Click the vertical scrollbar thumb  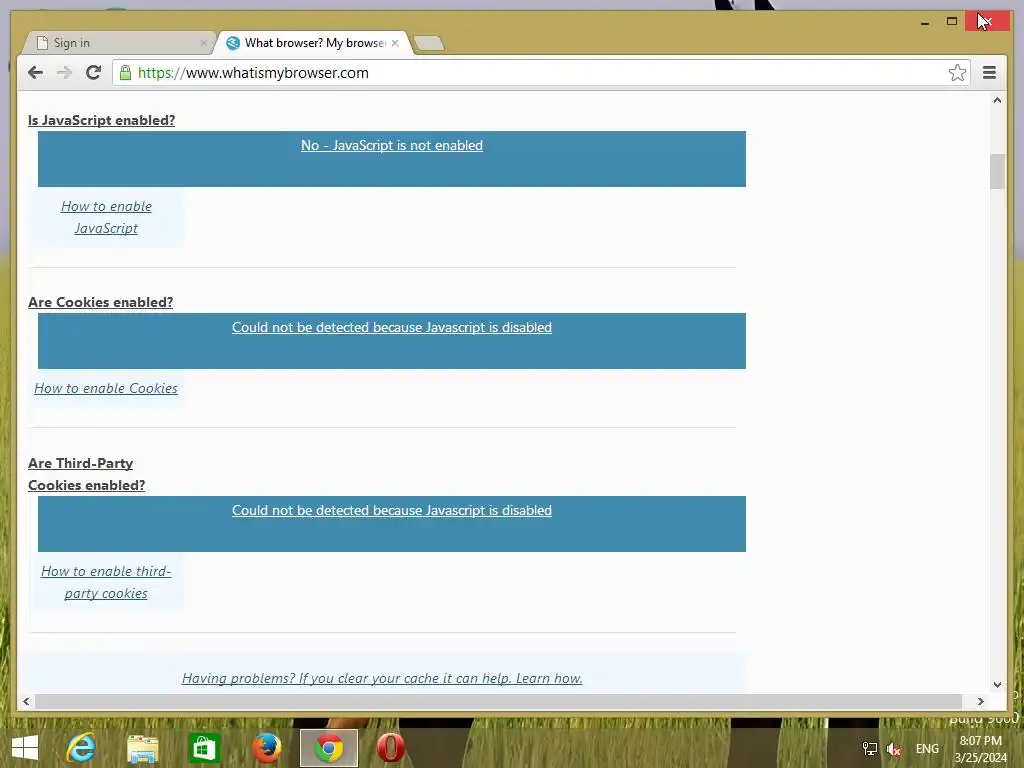click(x=997, y=171)
